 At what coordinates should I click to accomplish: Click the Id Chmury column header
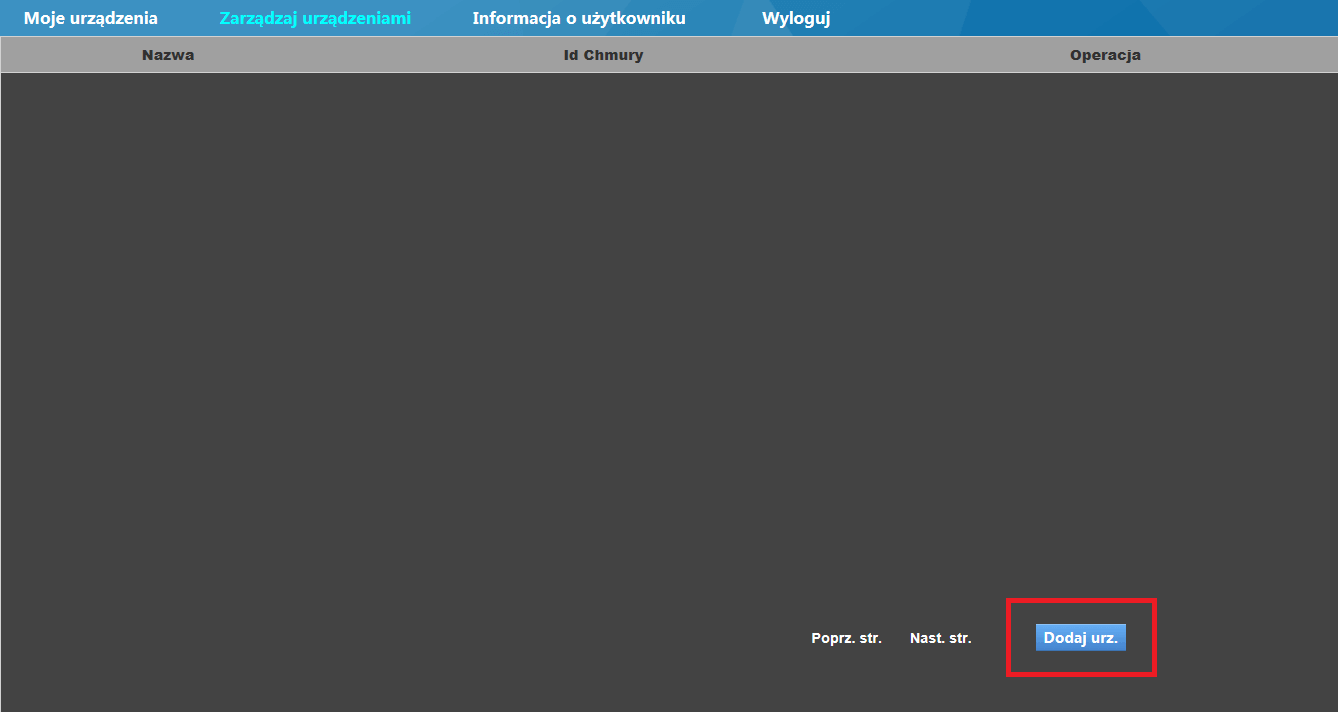[x=603, y=55]
